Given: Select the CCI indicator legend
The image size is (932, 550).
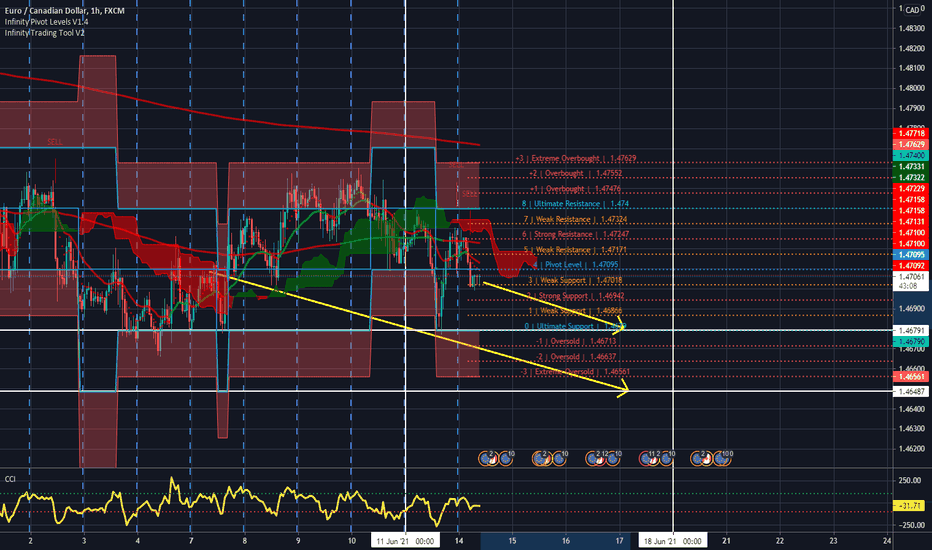Looking at the screenshot, I should click(10, 479).
